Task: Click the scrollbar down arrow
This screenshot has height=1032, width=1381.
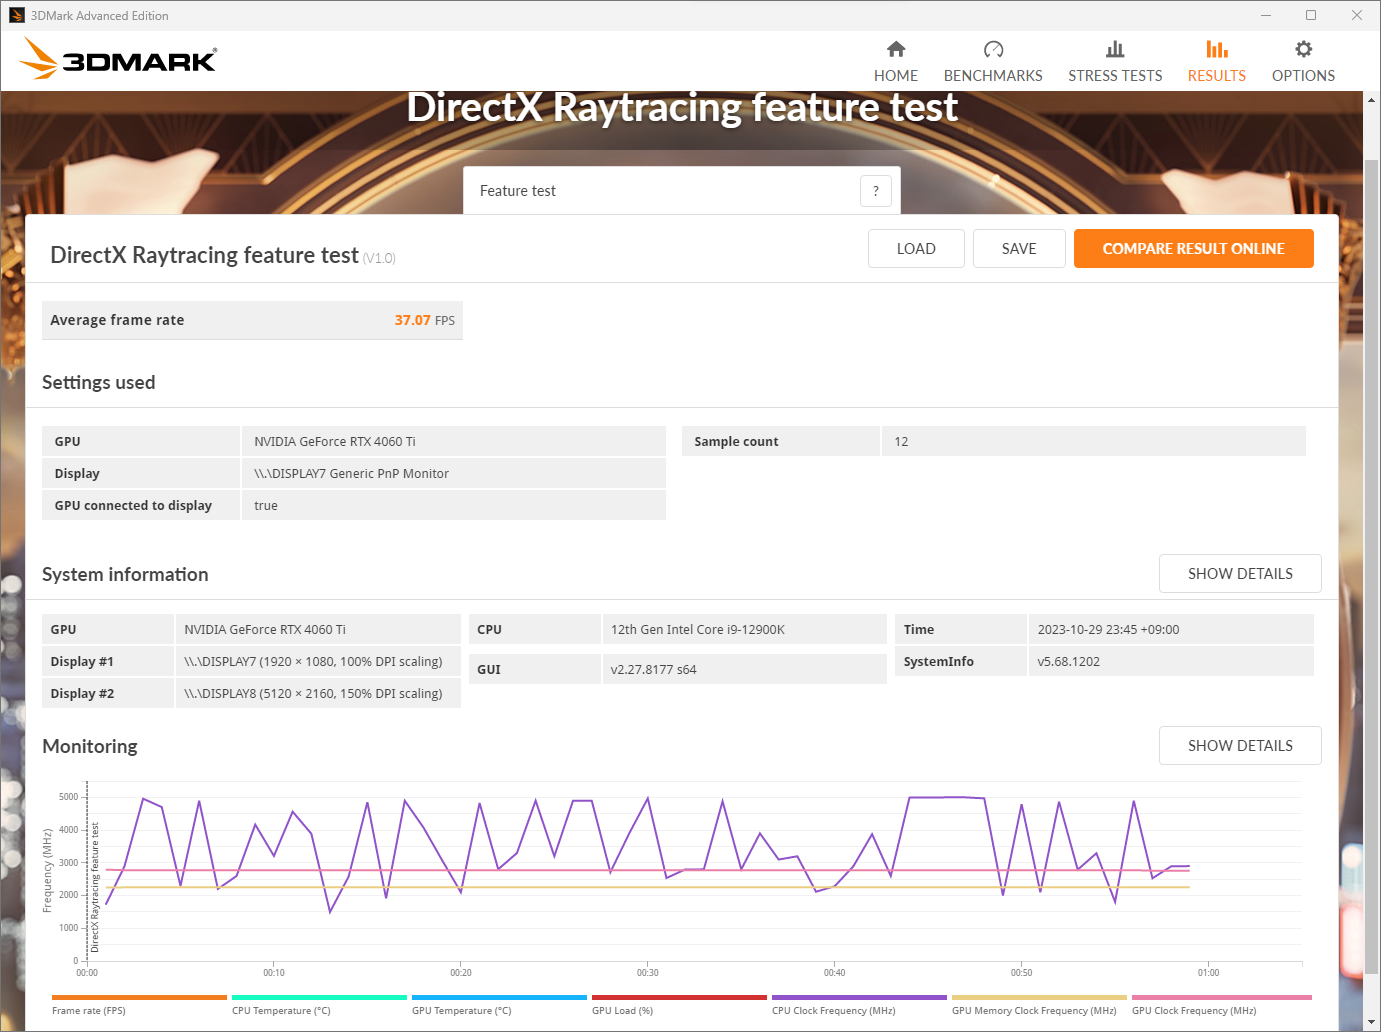Action: tap(1371, 1022)
